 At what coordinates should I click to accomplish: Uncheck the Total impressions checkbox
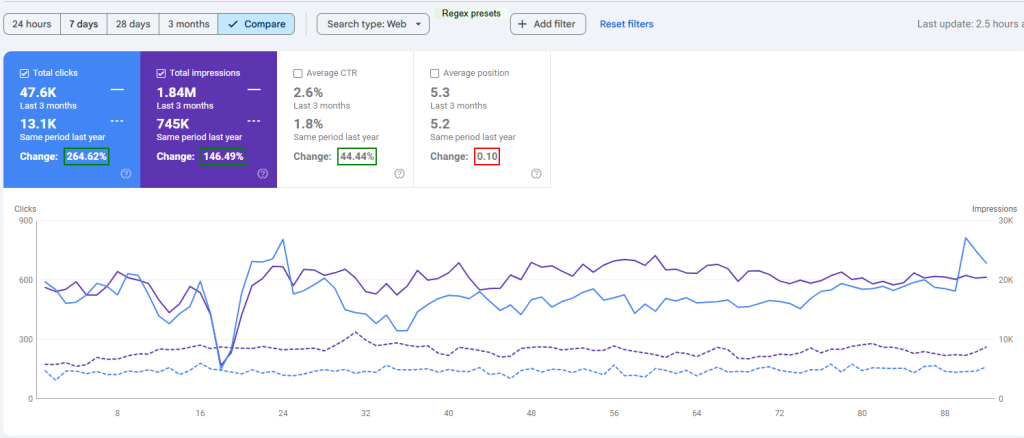[x=162, y=73]
